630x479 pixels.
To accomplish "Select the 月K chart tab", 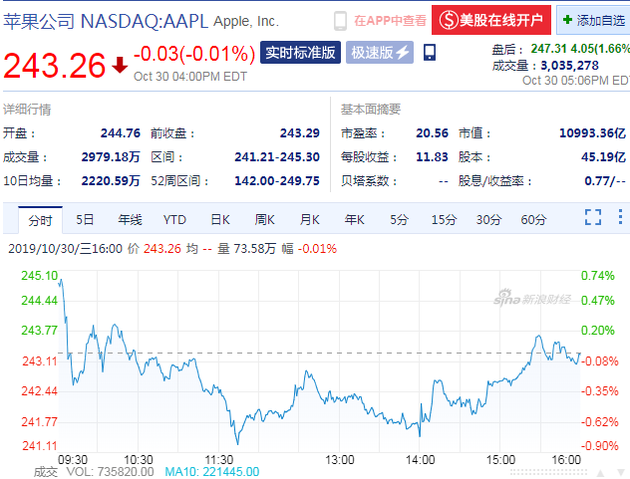I will point(309,220).
